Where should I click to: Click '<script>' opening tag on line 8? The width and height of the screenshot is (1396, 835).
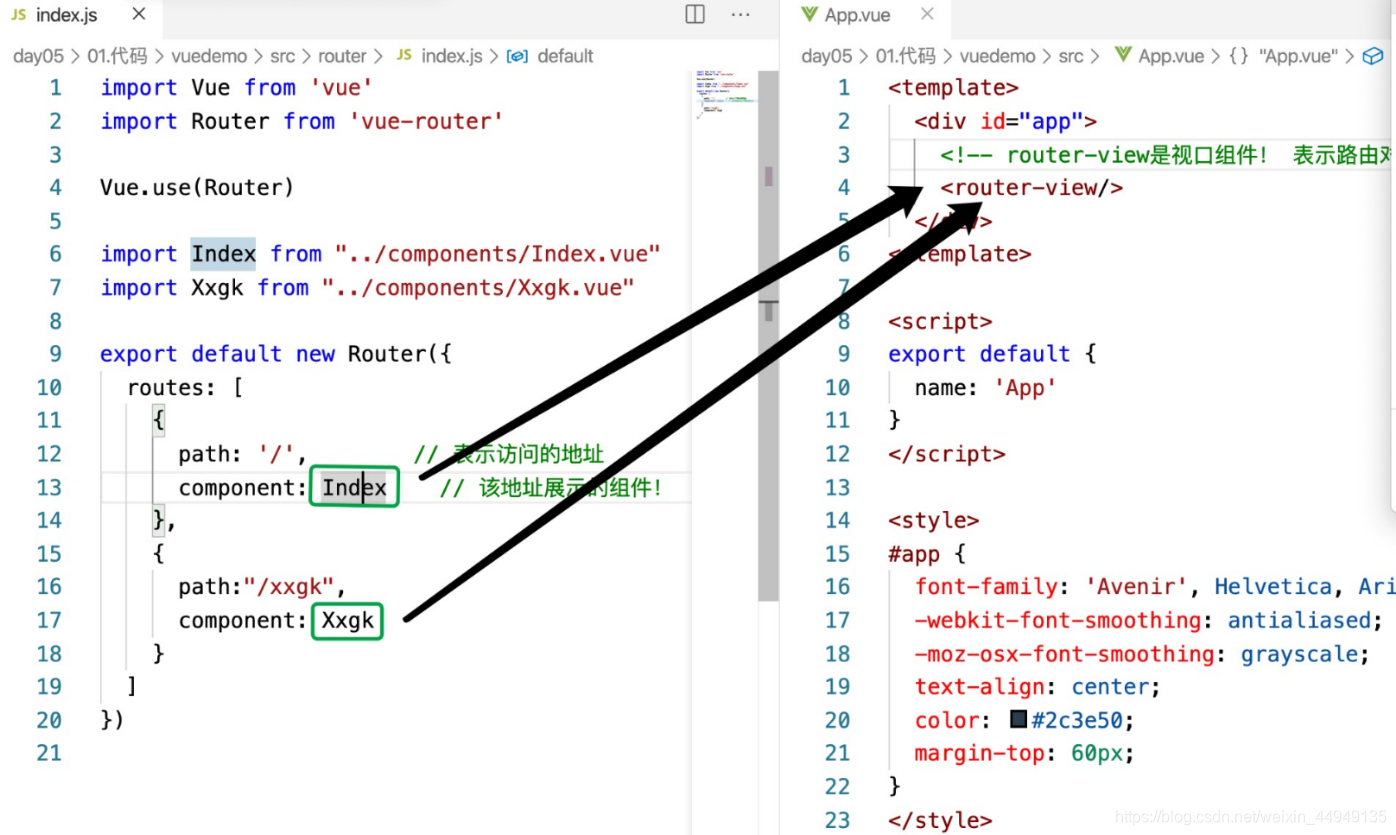coord(940,321)
